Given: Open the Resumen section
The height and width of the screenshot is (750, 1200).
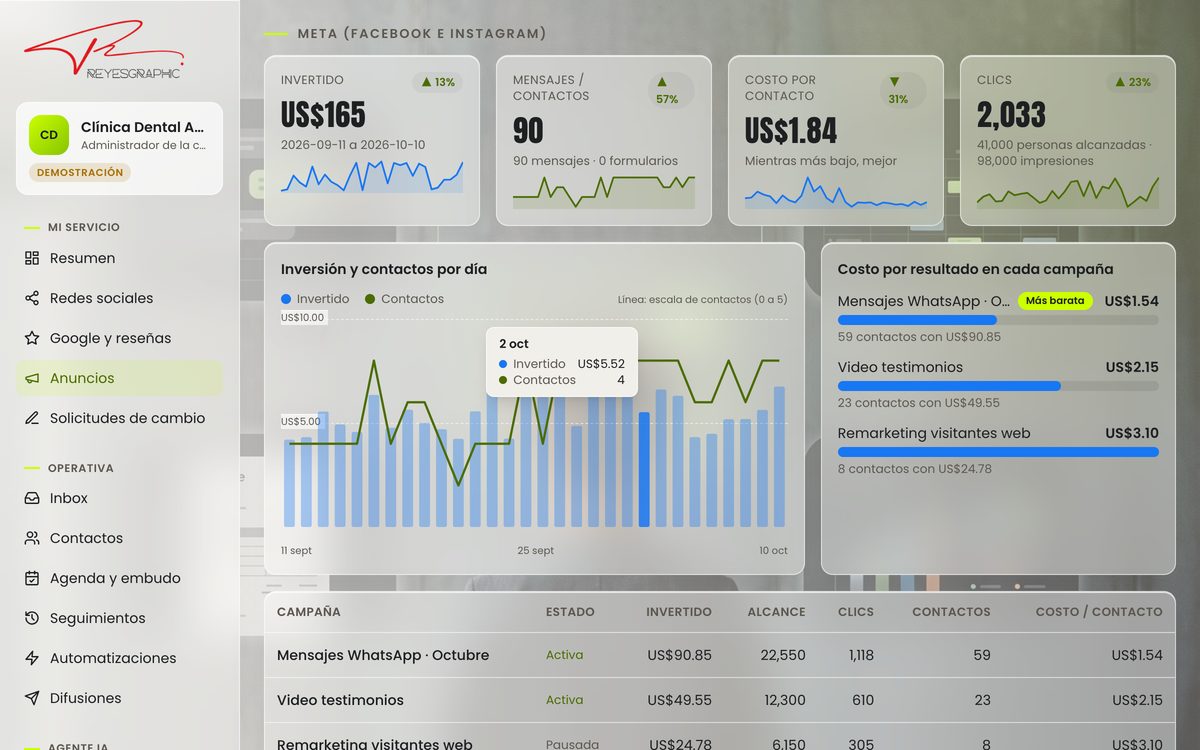Looking at the screenshot, I should 119,258.
